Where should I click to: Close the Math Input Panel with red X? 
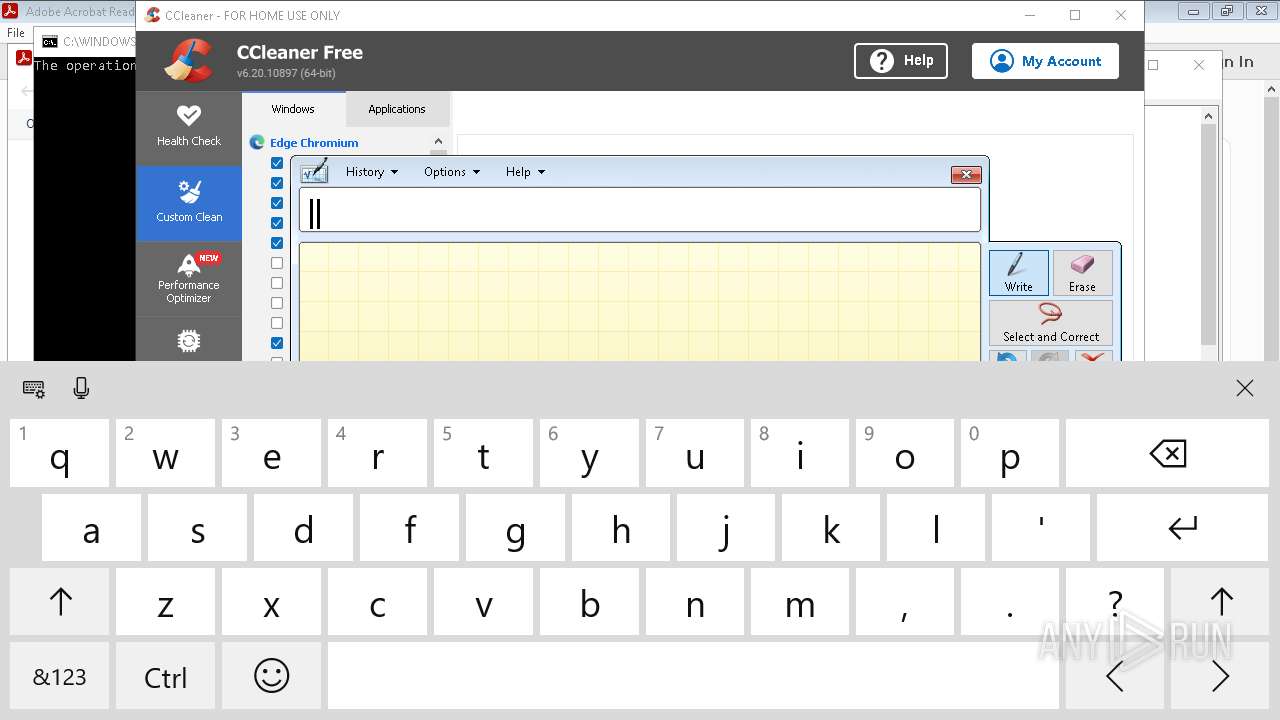click(x=965, y=175)
